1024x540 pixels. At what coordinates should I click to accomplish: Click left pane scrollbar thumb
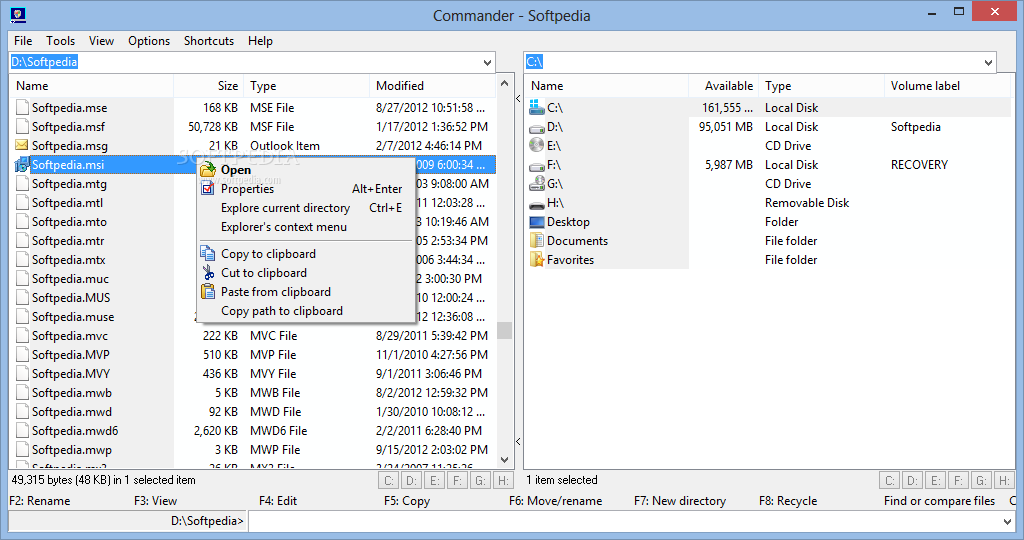(x=504, y=330)
